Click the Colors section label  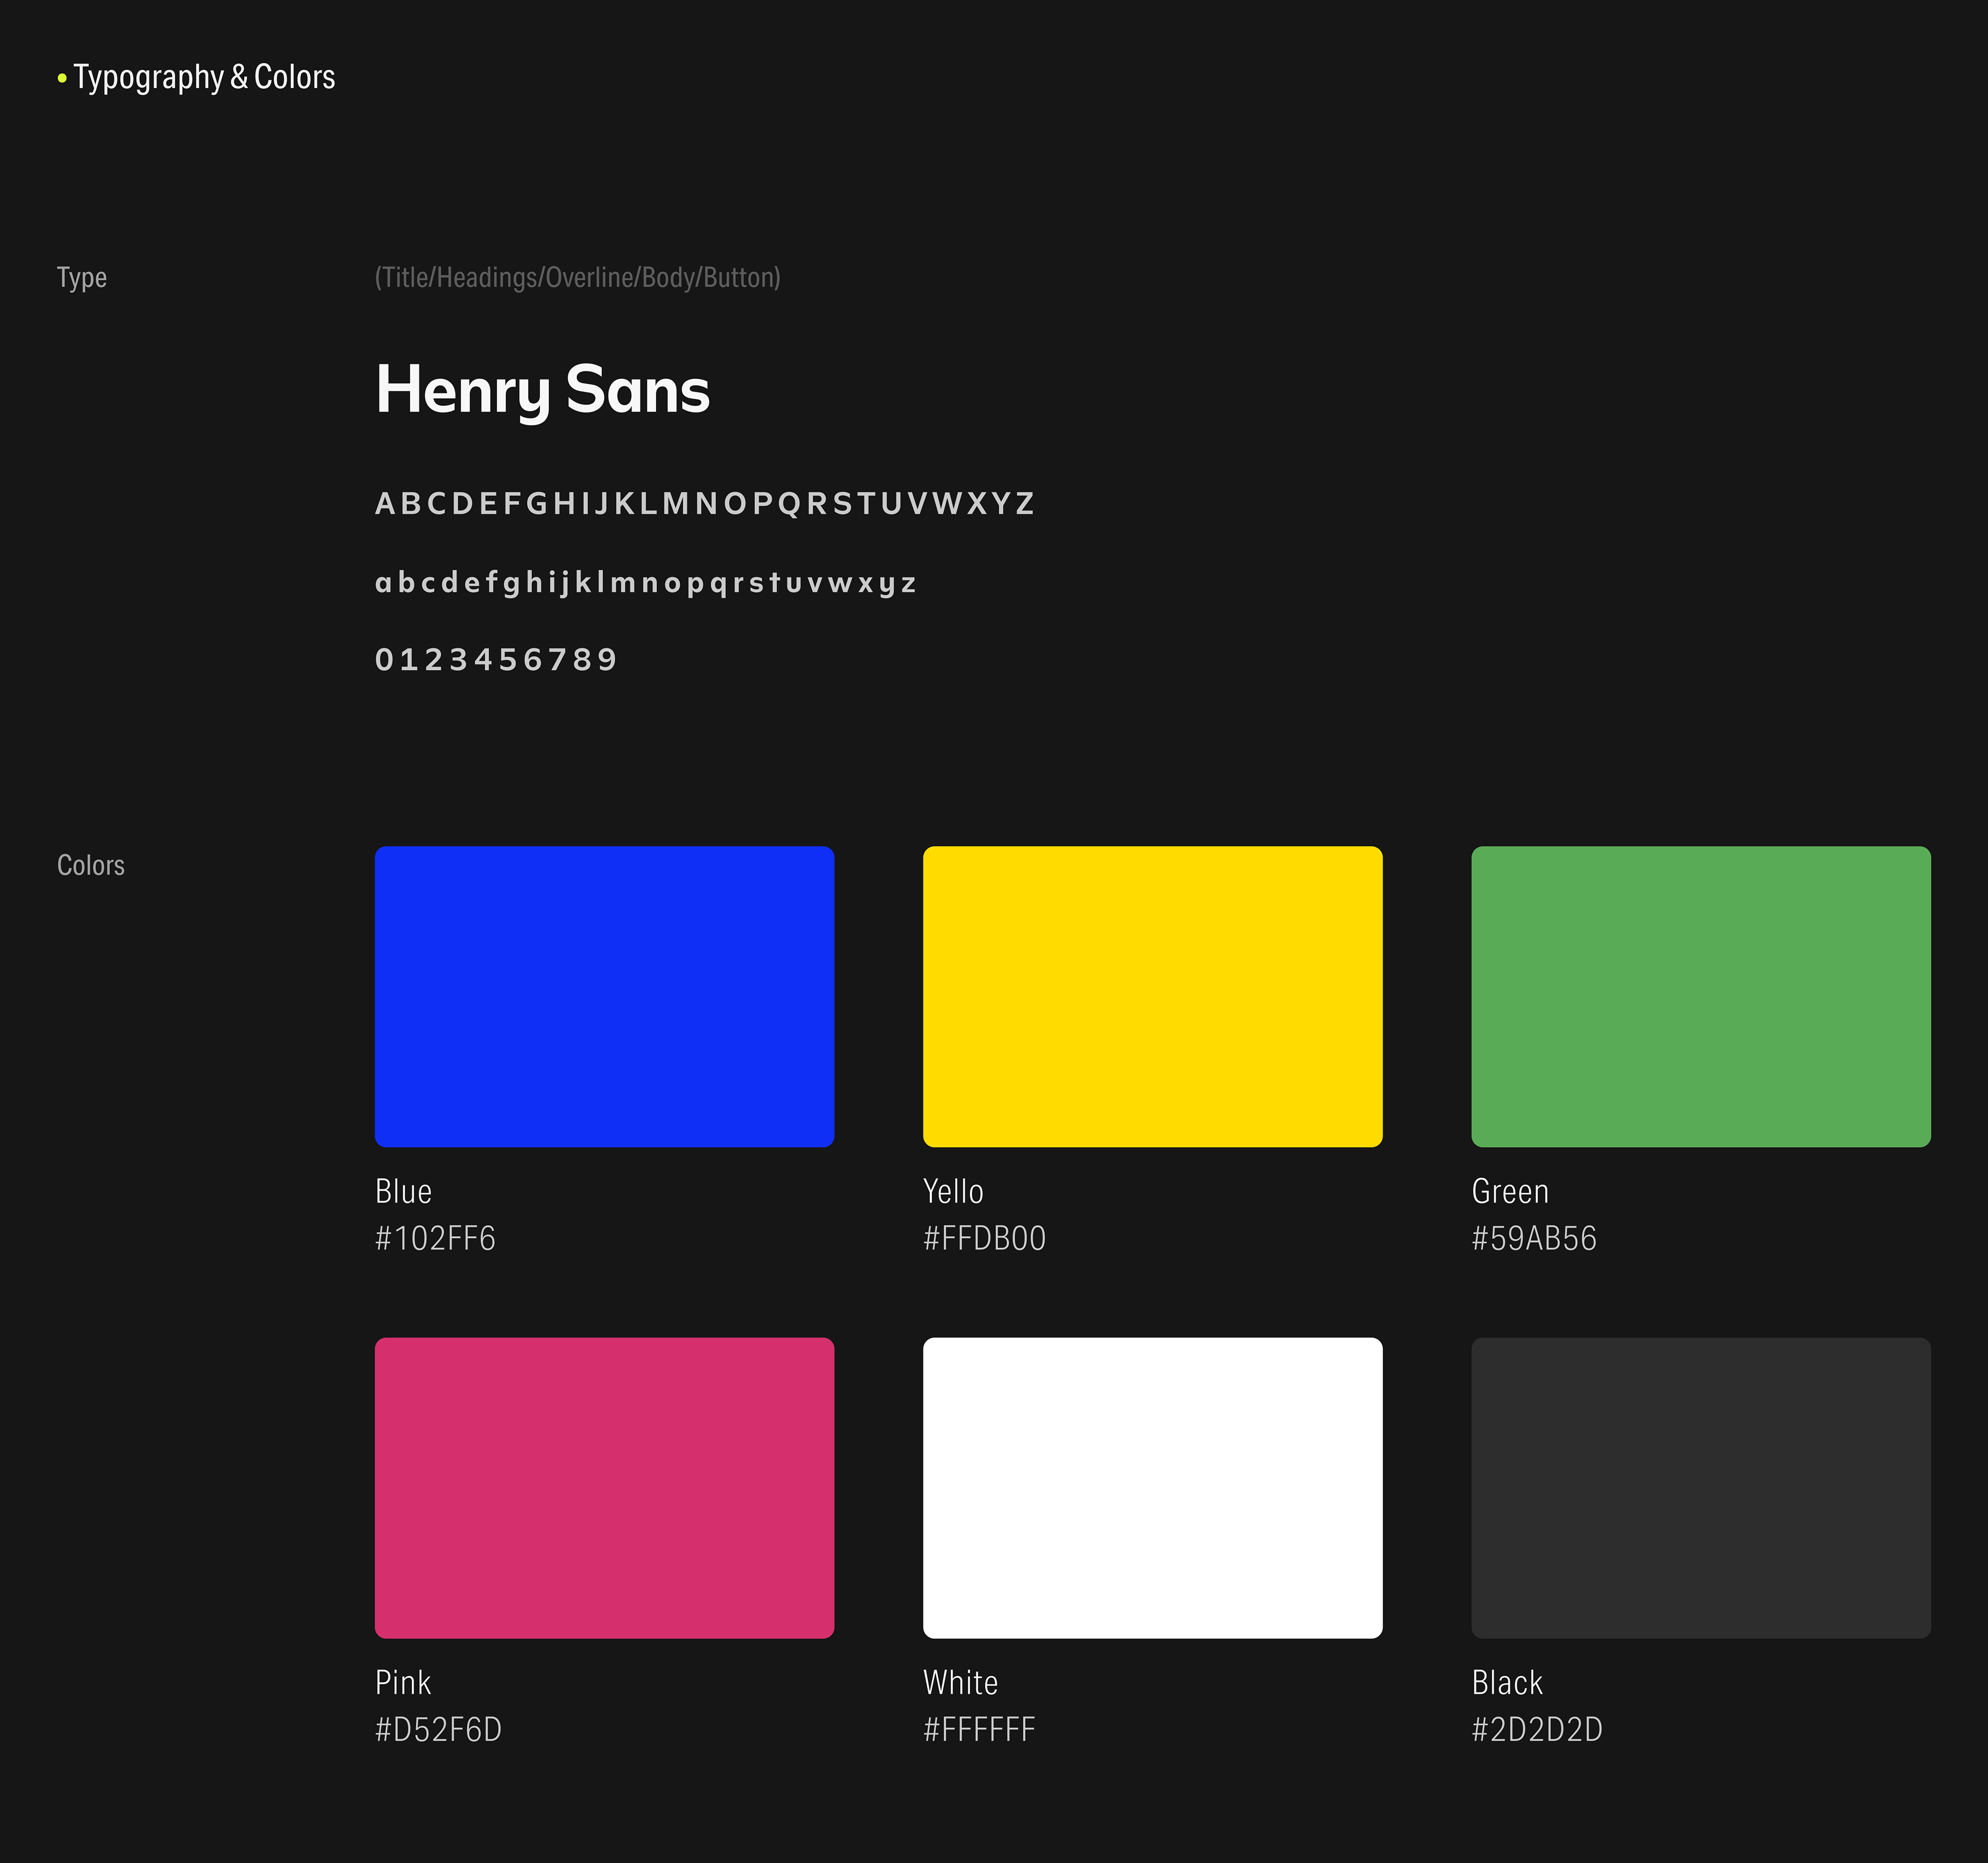[x=91, y=865]
